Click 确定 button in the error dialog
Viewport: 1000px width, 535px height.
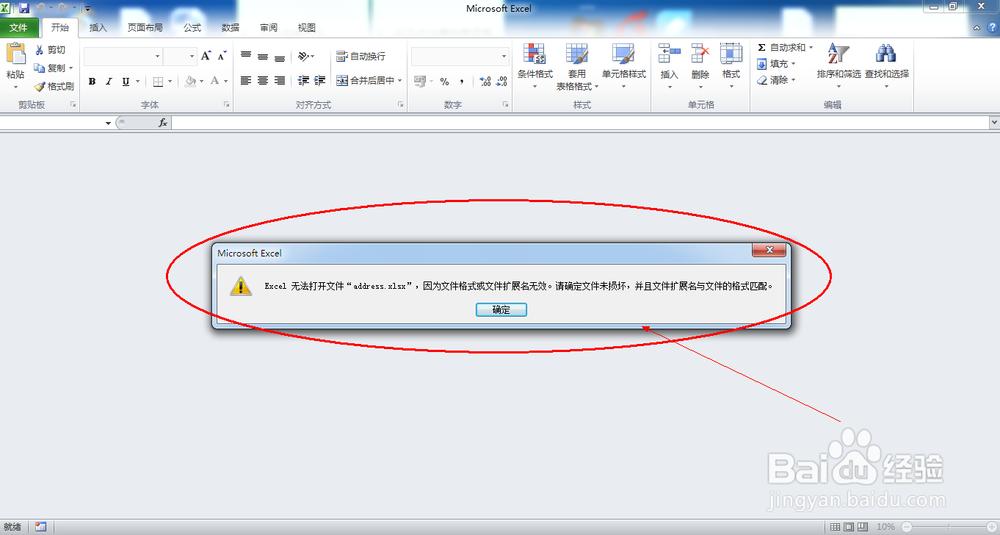[501, 310]
